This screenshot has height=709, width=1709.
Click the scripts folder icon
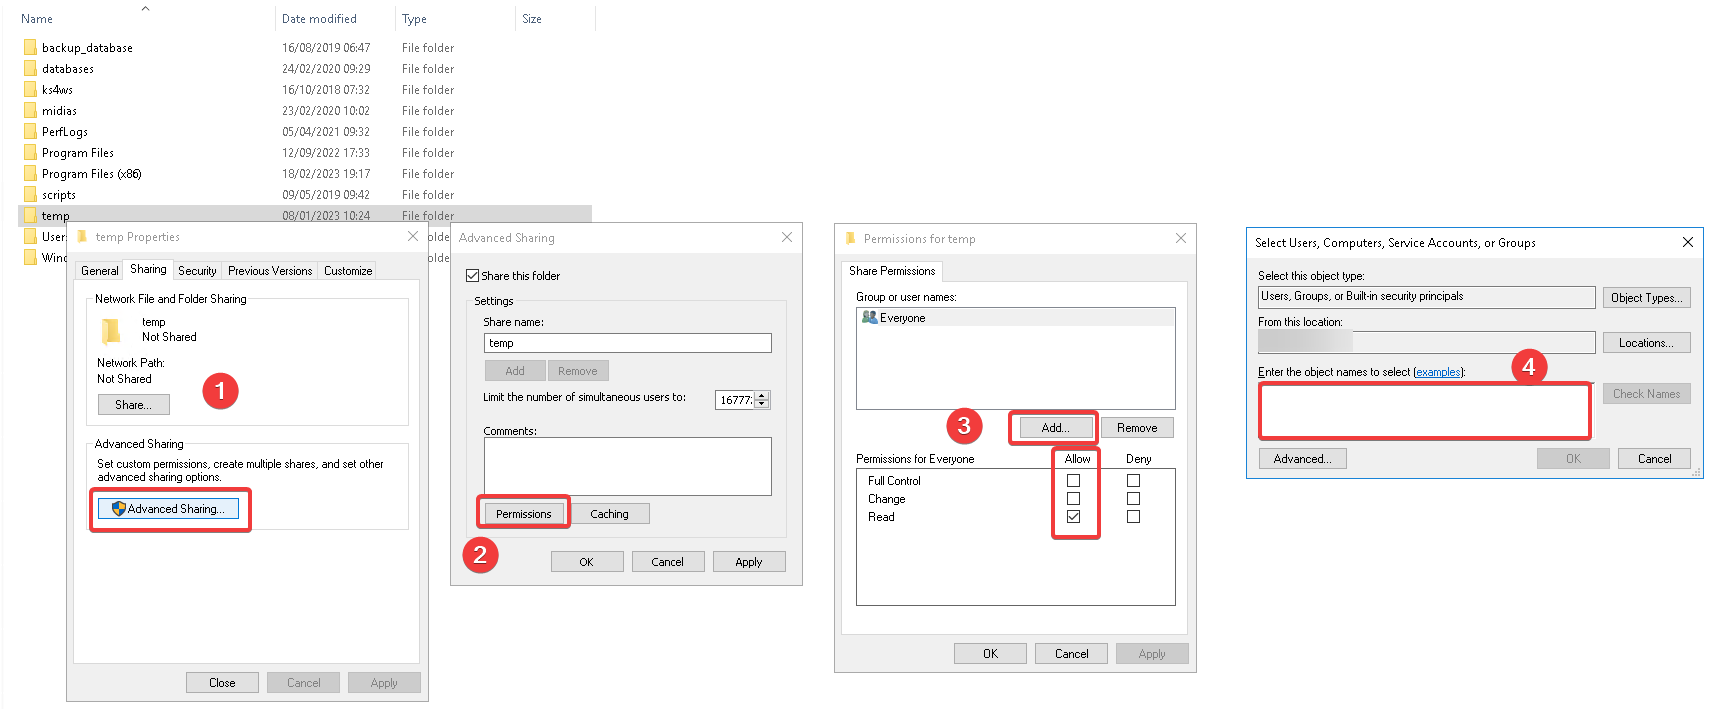[x=30, y=195]
